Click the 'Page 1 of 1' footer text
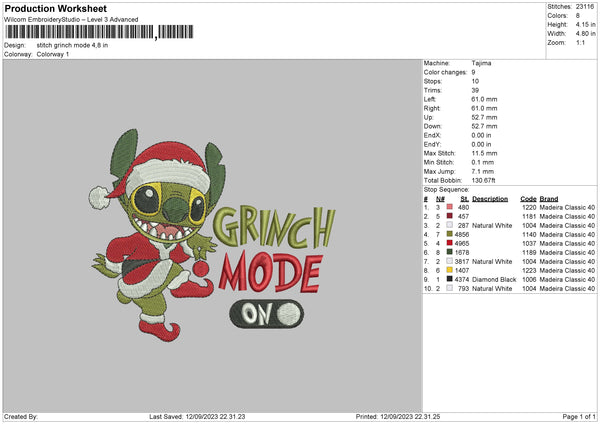The image size is (600, 424). tap(579, 417)
